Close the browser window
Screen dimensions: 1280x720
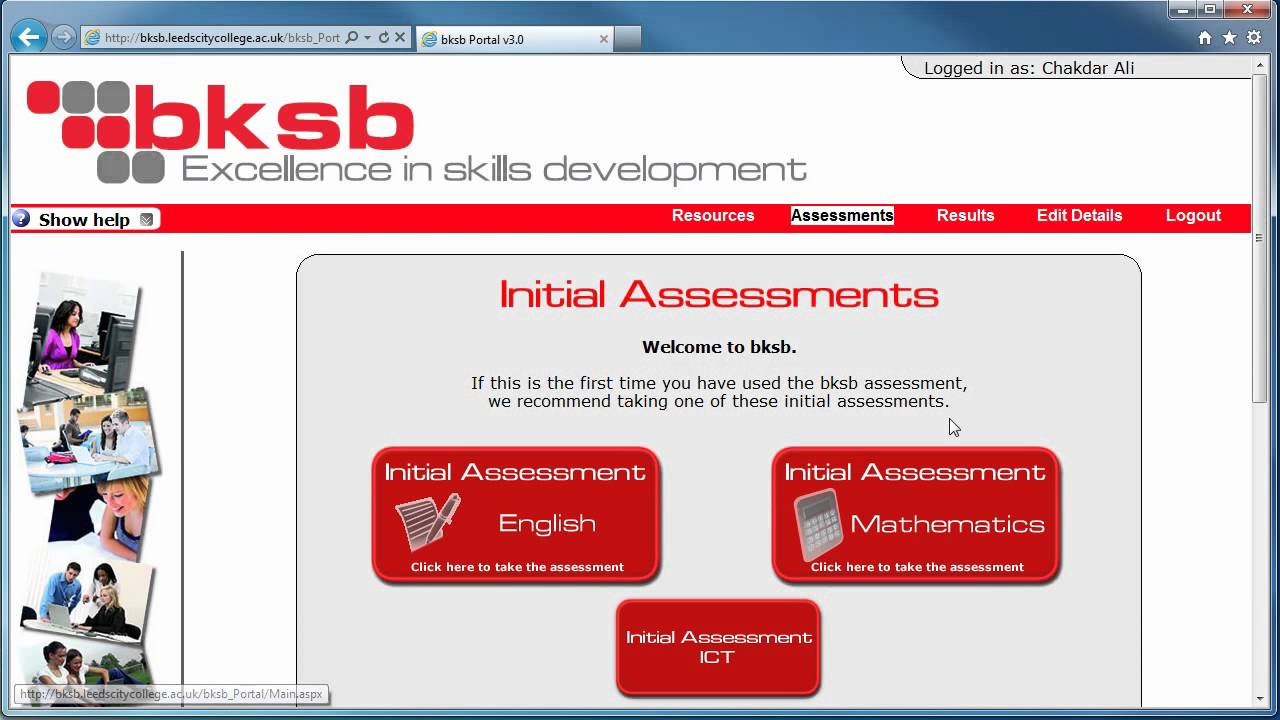pos(1247,9)
